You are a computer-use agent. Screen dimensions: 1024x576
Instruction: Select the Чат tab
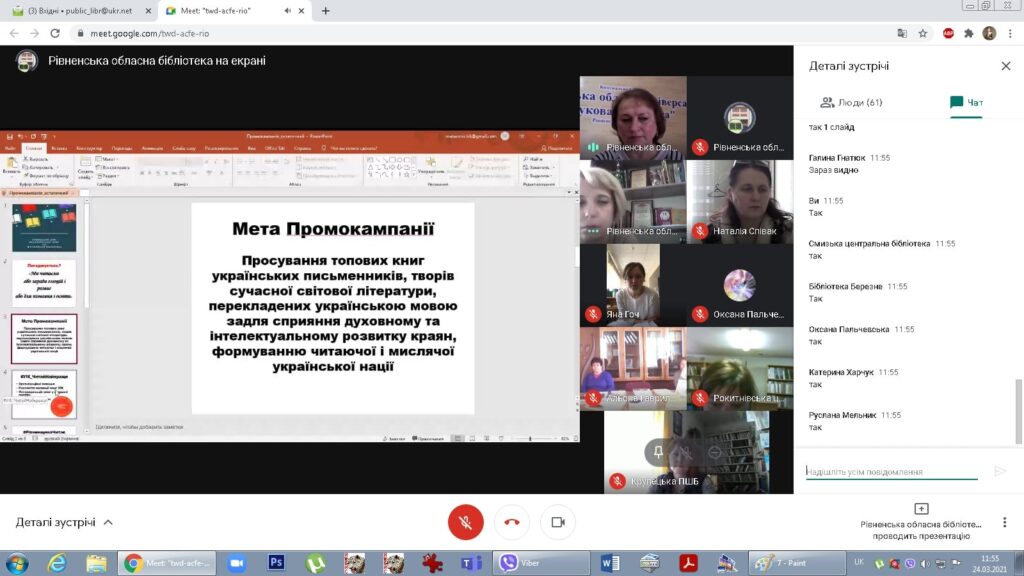pos(966,102)
